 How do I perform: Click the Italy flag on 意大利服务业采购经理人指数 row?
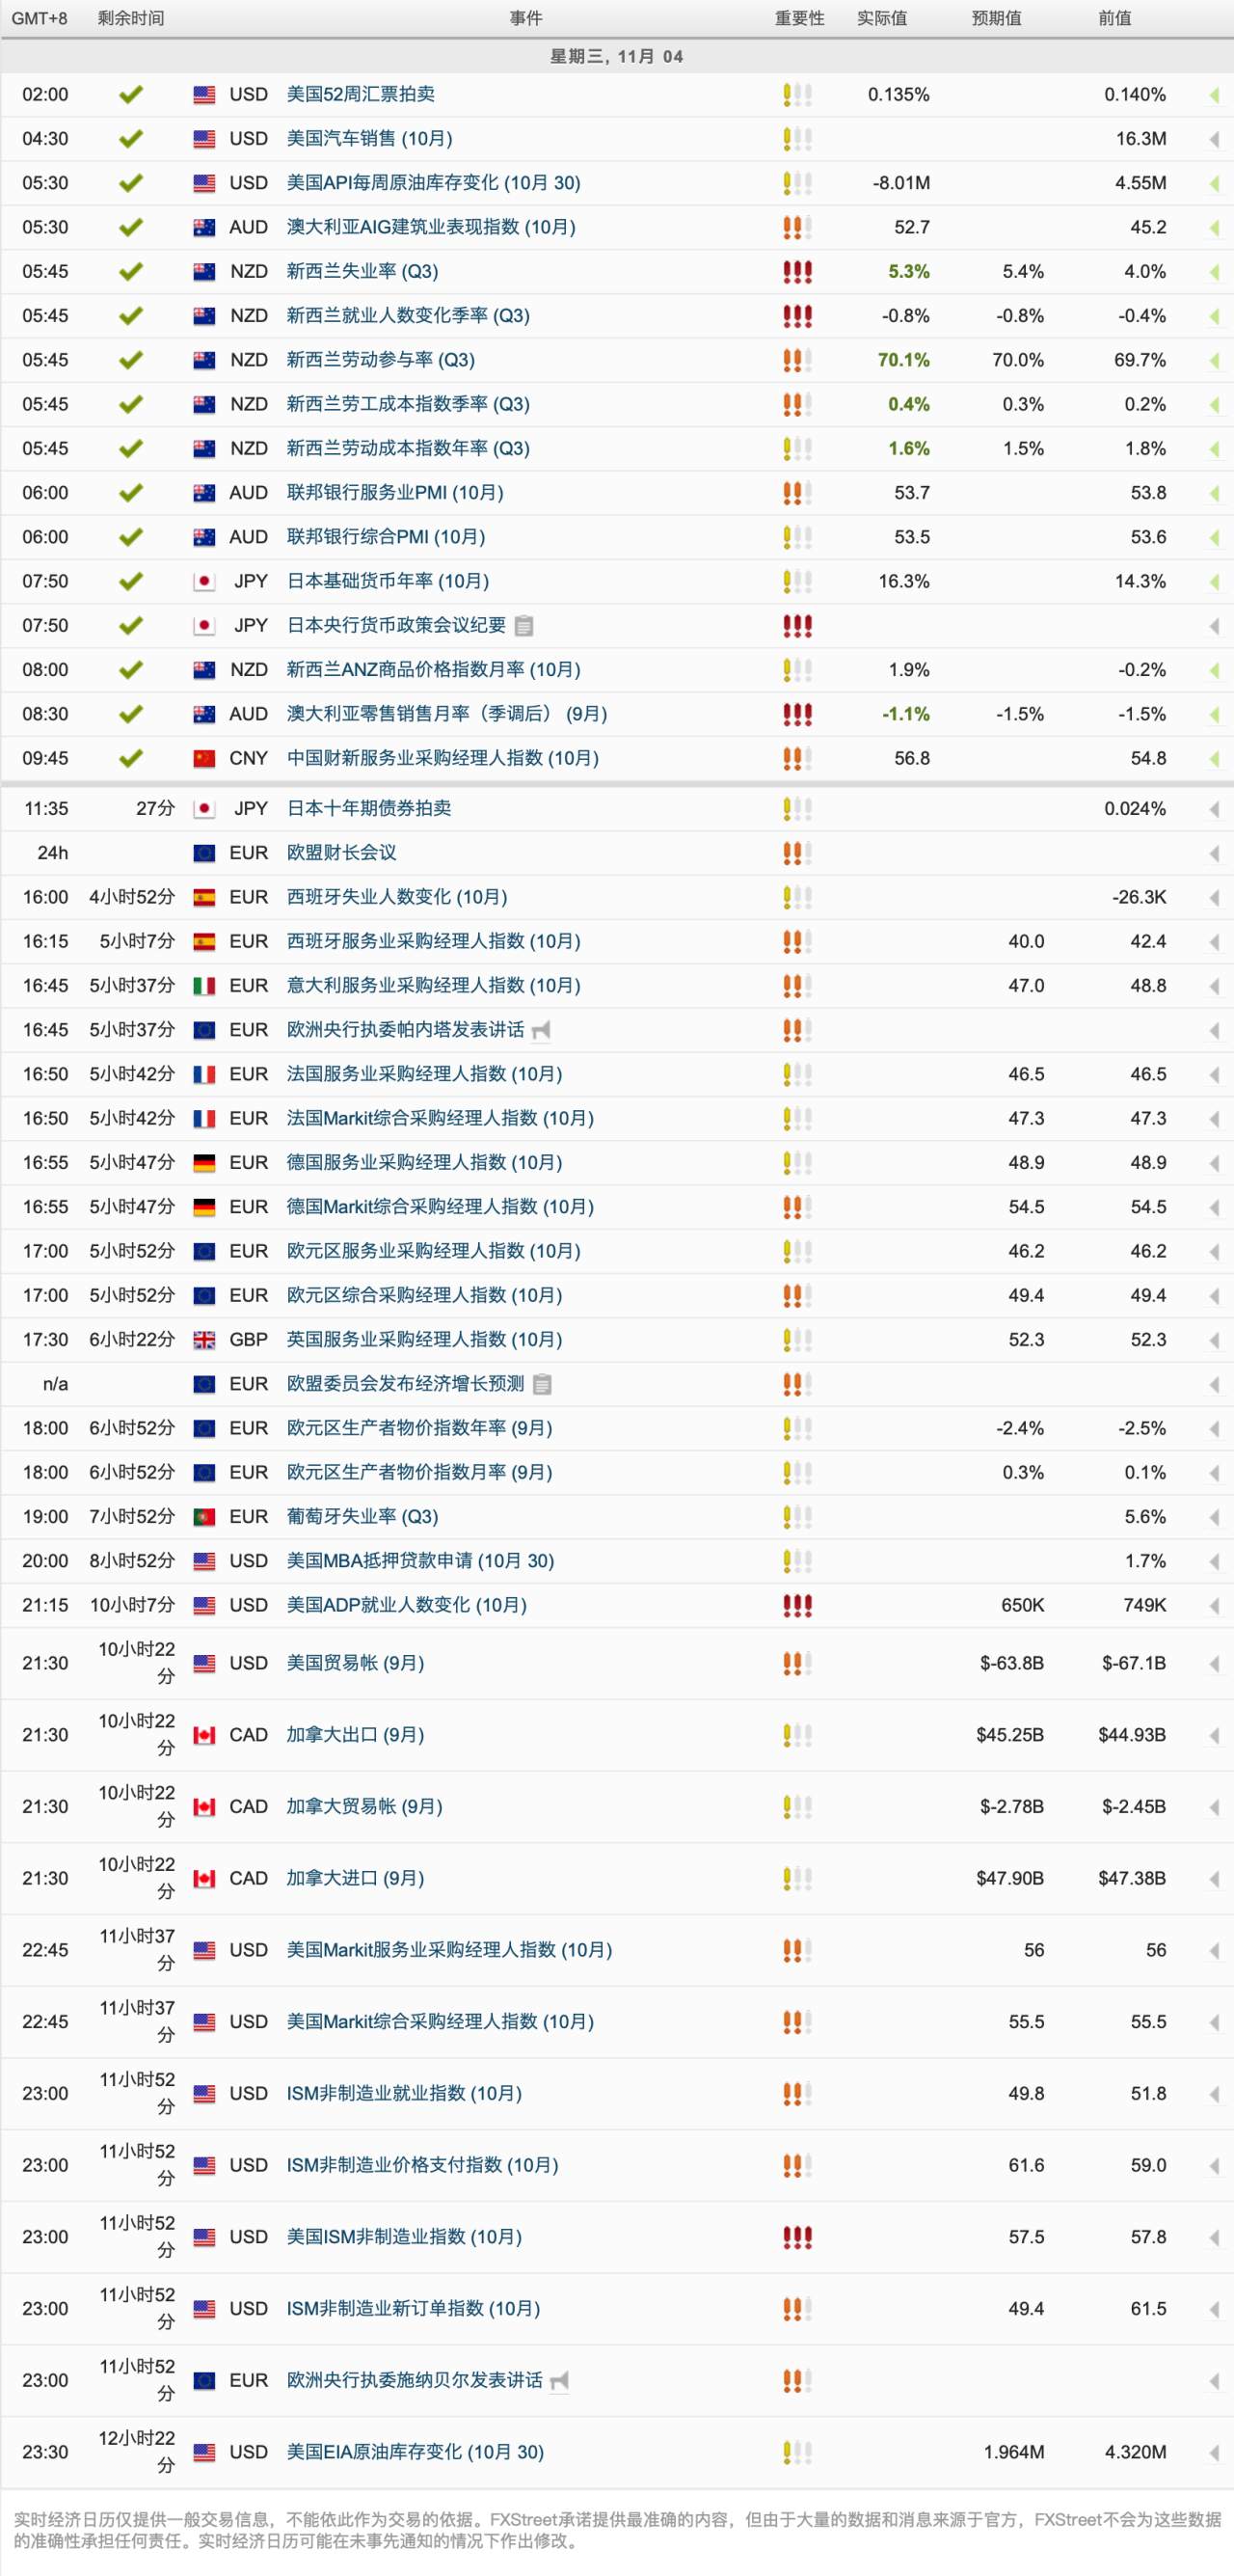click(x=204, y=986)
